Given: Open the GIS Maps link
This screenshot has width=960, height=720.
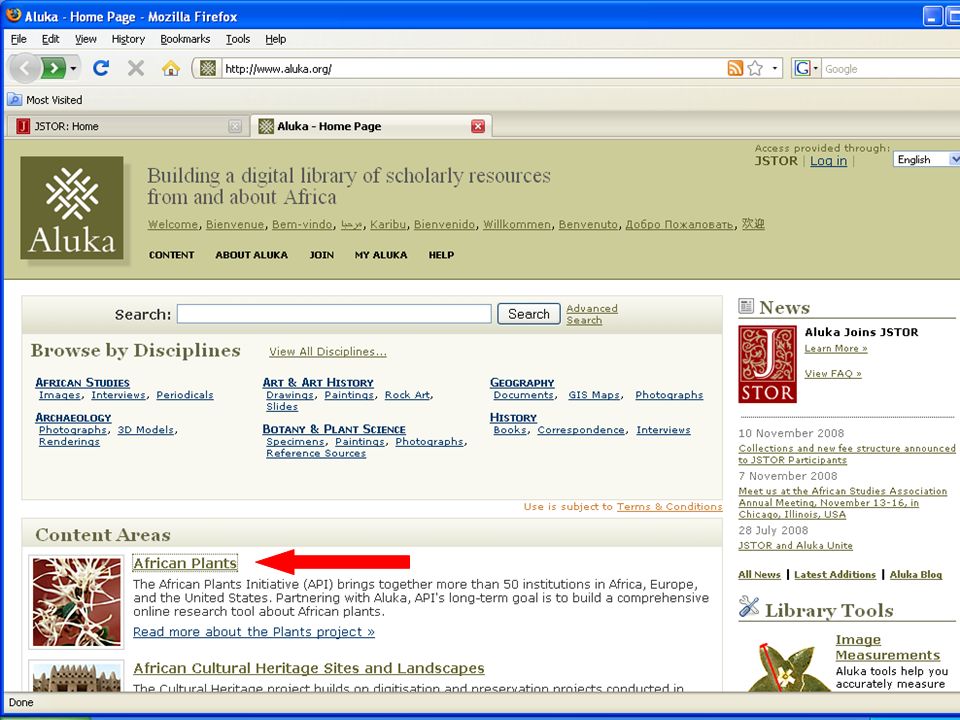Looking at the screenshot, I should (594, 395).
